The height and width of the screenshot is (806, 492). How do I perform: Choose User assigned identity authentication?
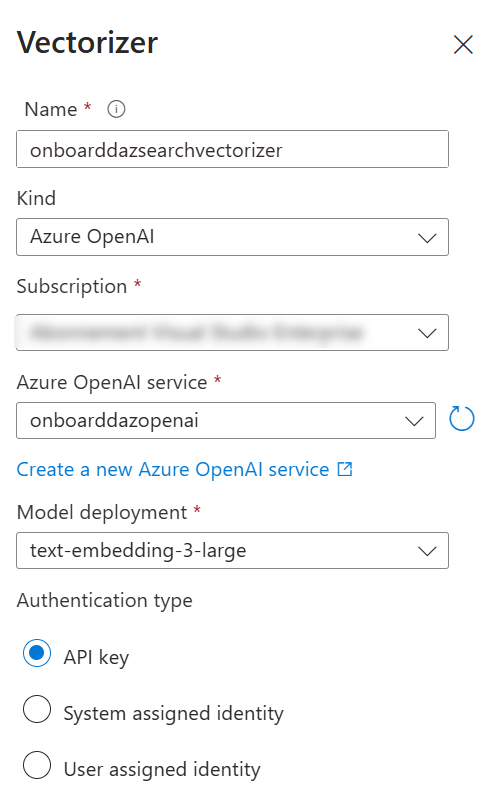37,765
